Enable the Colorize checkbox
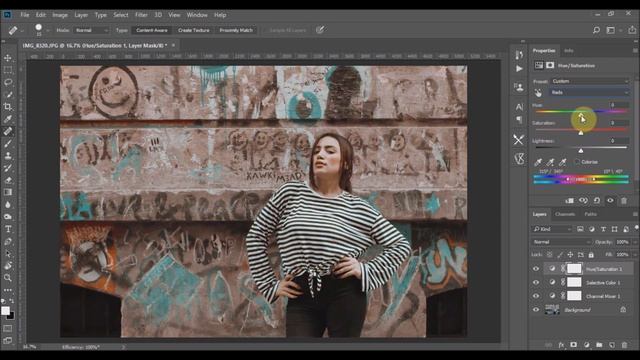 coord(577,162)
